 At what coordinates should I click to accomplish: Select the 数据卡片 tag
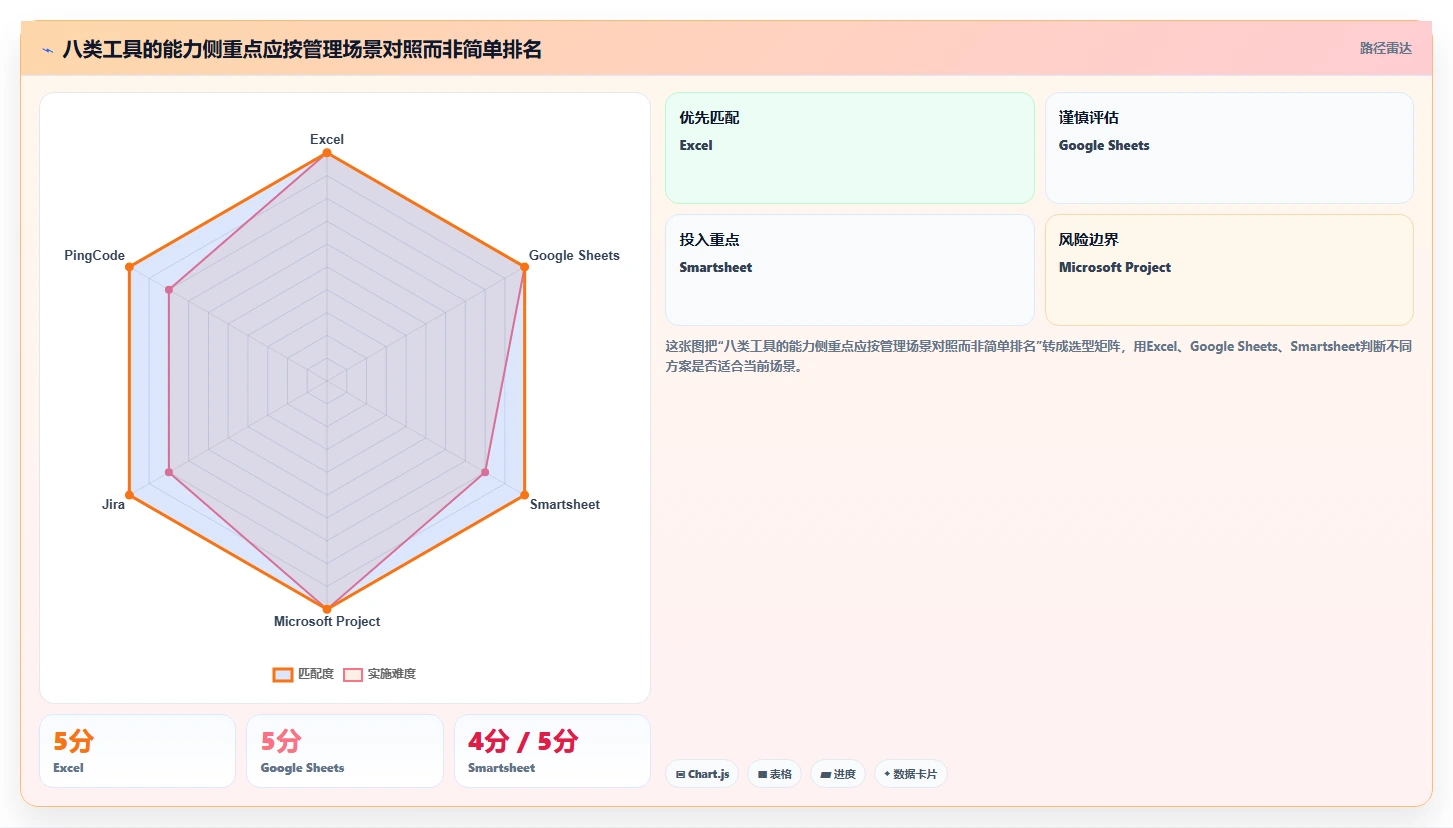click(911, 774)
